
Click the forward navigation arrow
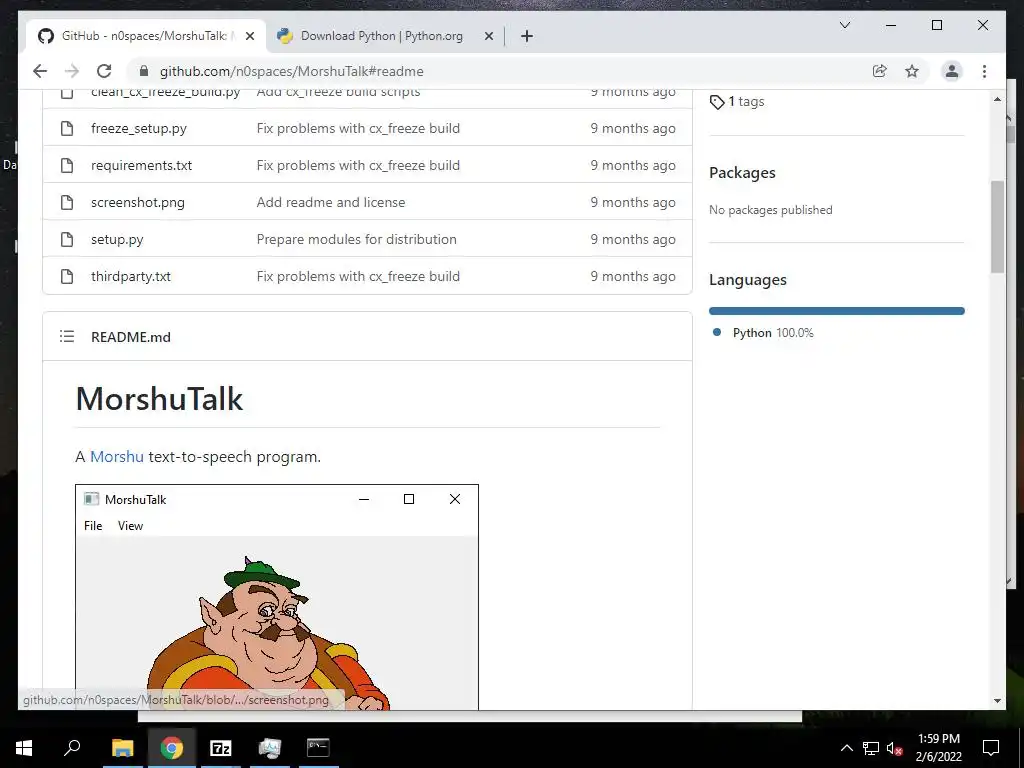(x=72, y=71)
